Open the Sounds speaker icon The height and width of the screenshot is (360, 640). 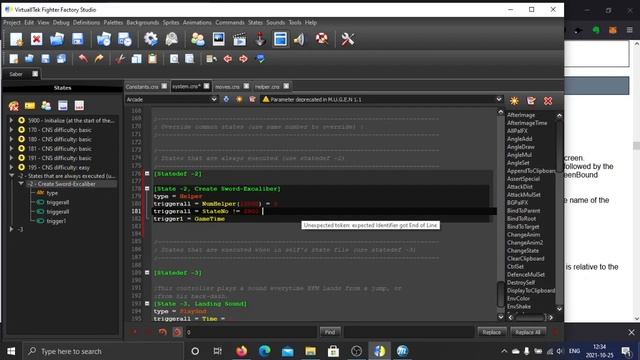click(x=300, y=39)
